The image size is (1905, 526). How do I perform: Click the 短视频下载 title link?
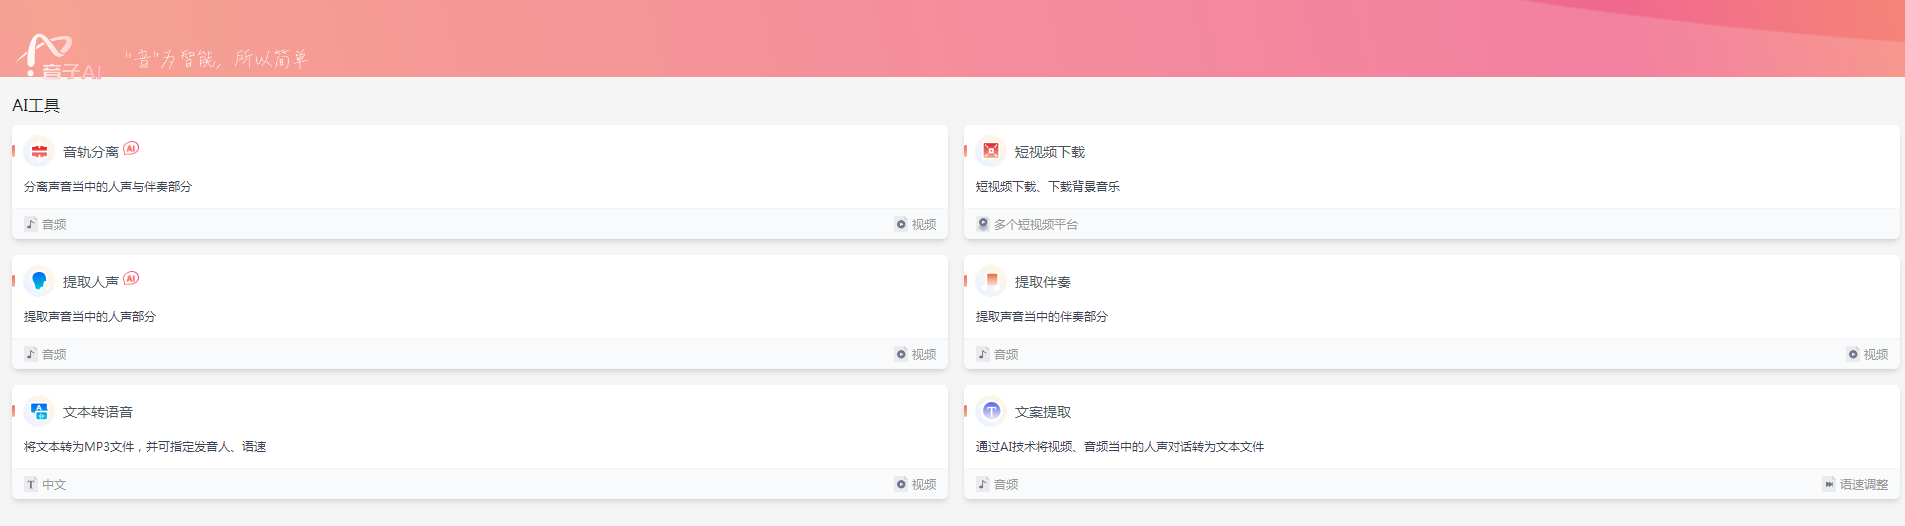[x=1049, y=152]
